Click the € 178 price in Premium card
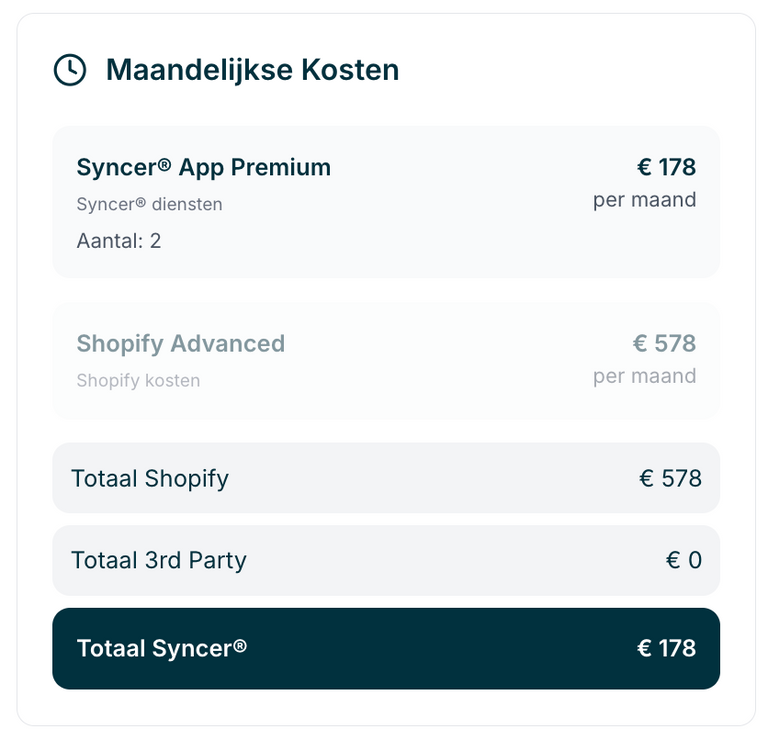 pos(666,167)
